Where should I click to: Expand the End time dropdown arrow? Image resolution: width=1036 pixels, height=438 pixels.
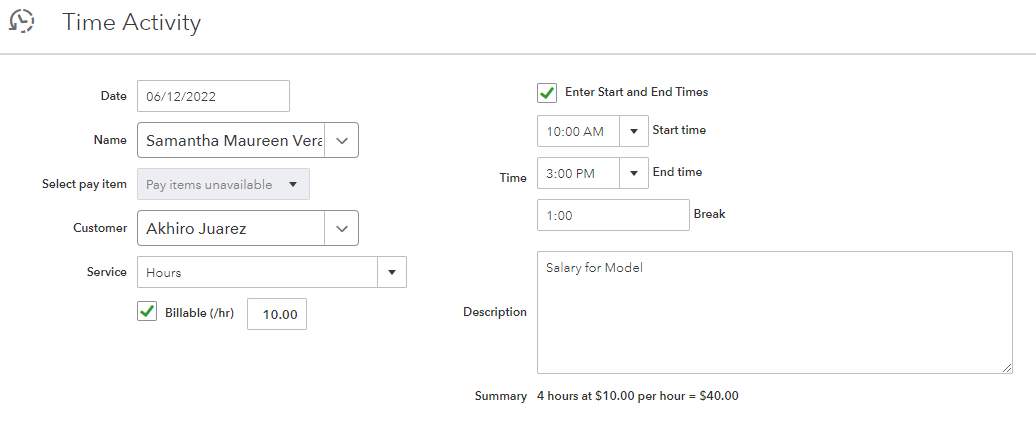coord(634,174)
